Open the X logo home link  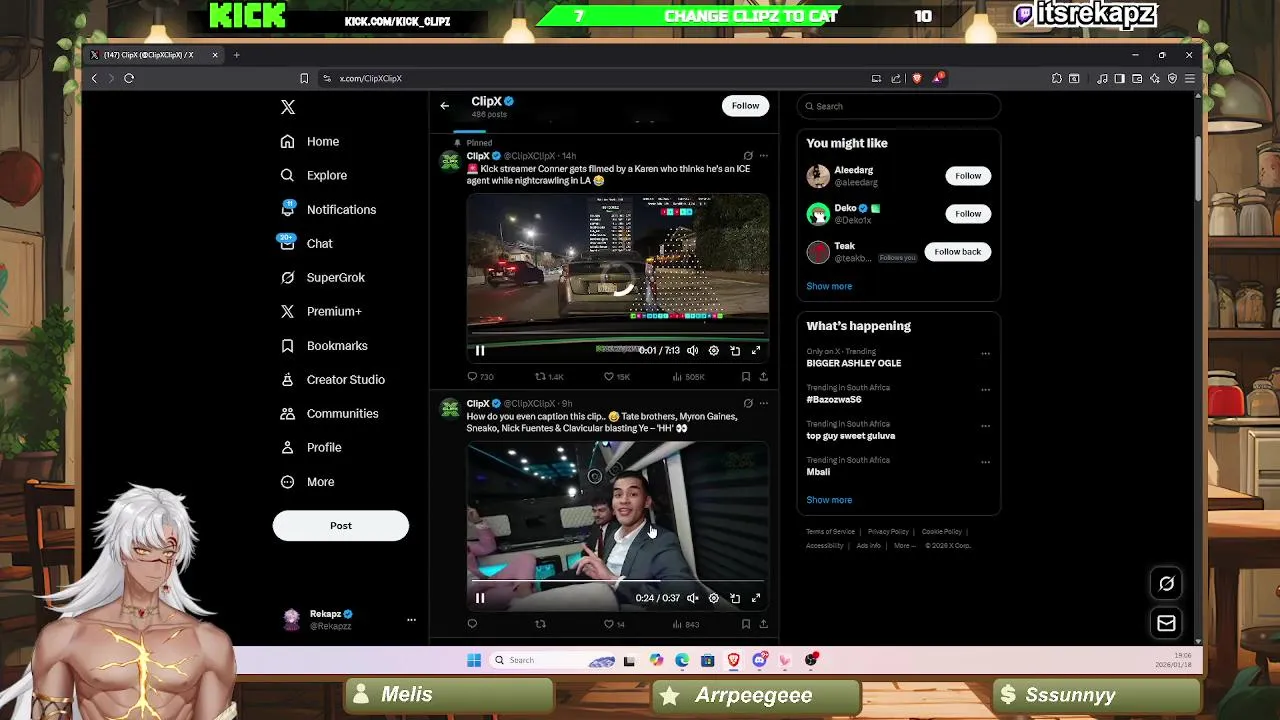[288, 107]
